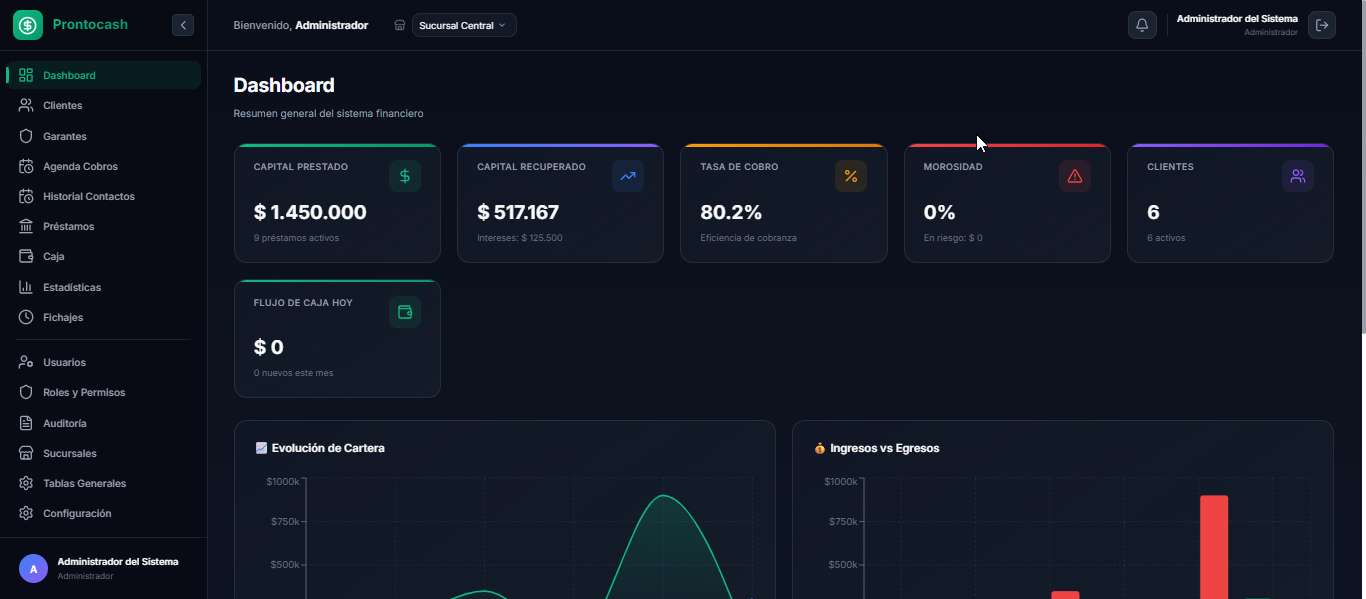1366x599 pixels.
Task: Click the Historial Contactos sidebar icon
Action: point(26,196)
